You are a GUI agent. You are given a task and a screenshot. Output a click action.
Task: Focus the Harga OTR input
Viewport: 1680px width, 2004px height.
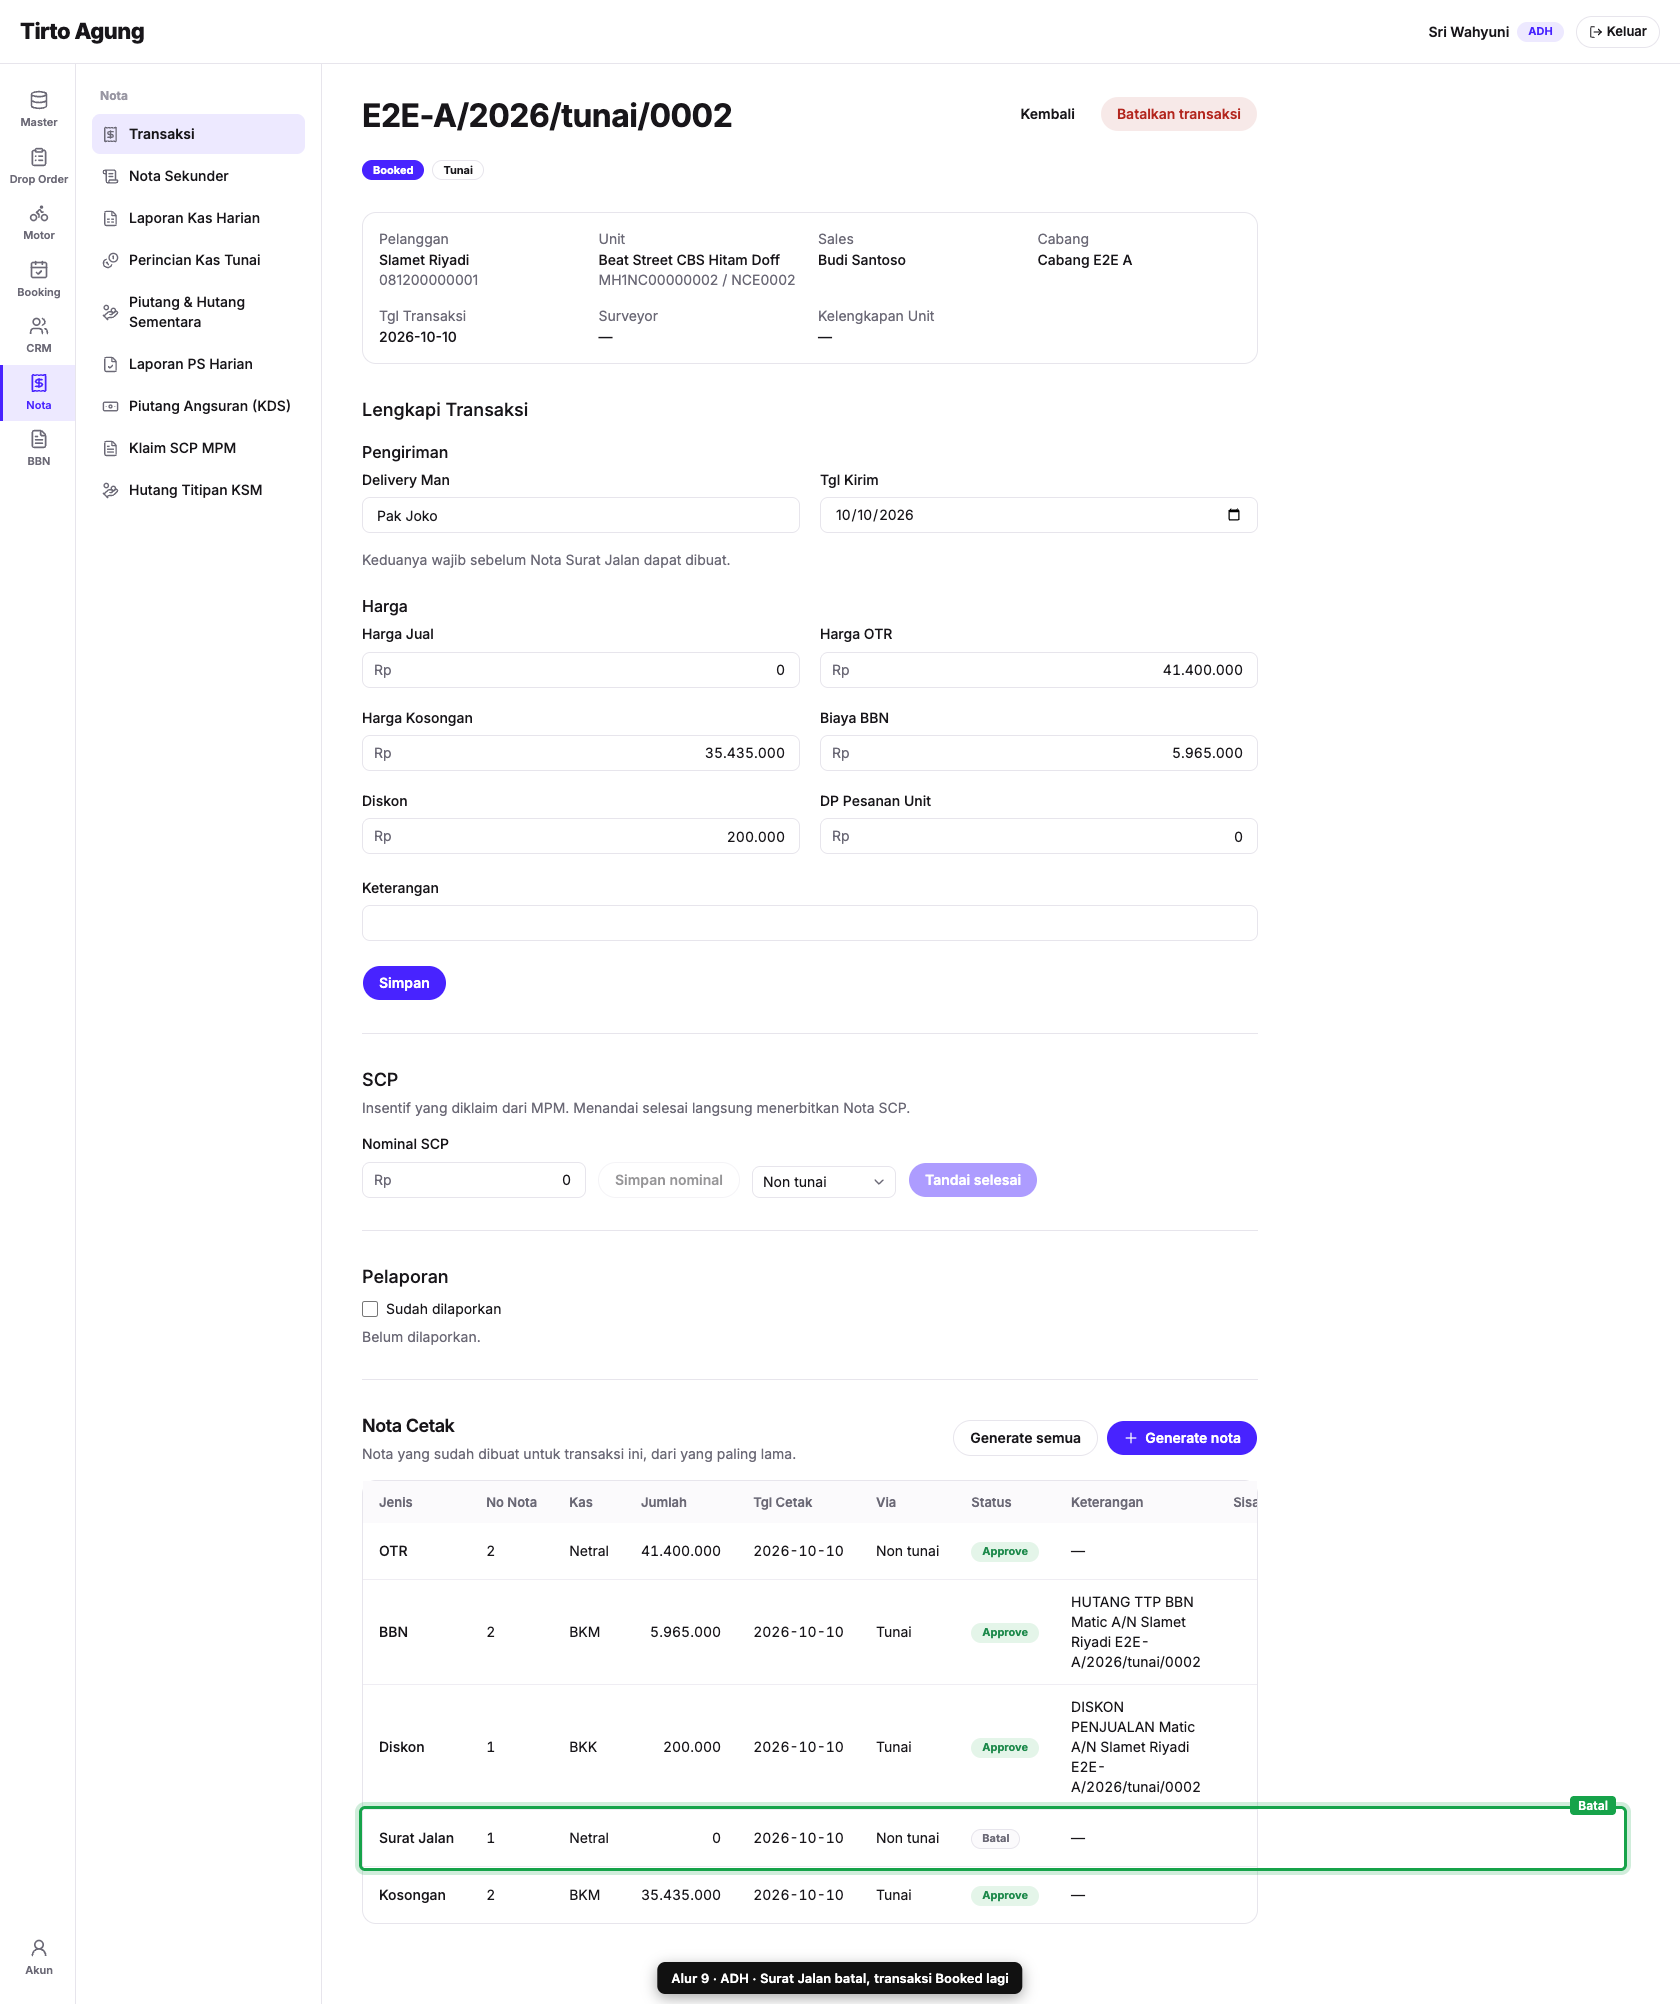[x=1038, y=670]
